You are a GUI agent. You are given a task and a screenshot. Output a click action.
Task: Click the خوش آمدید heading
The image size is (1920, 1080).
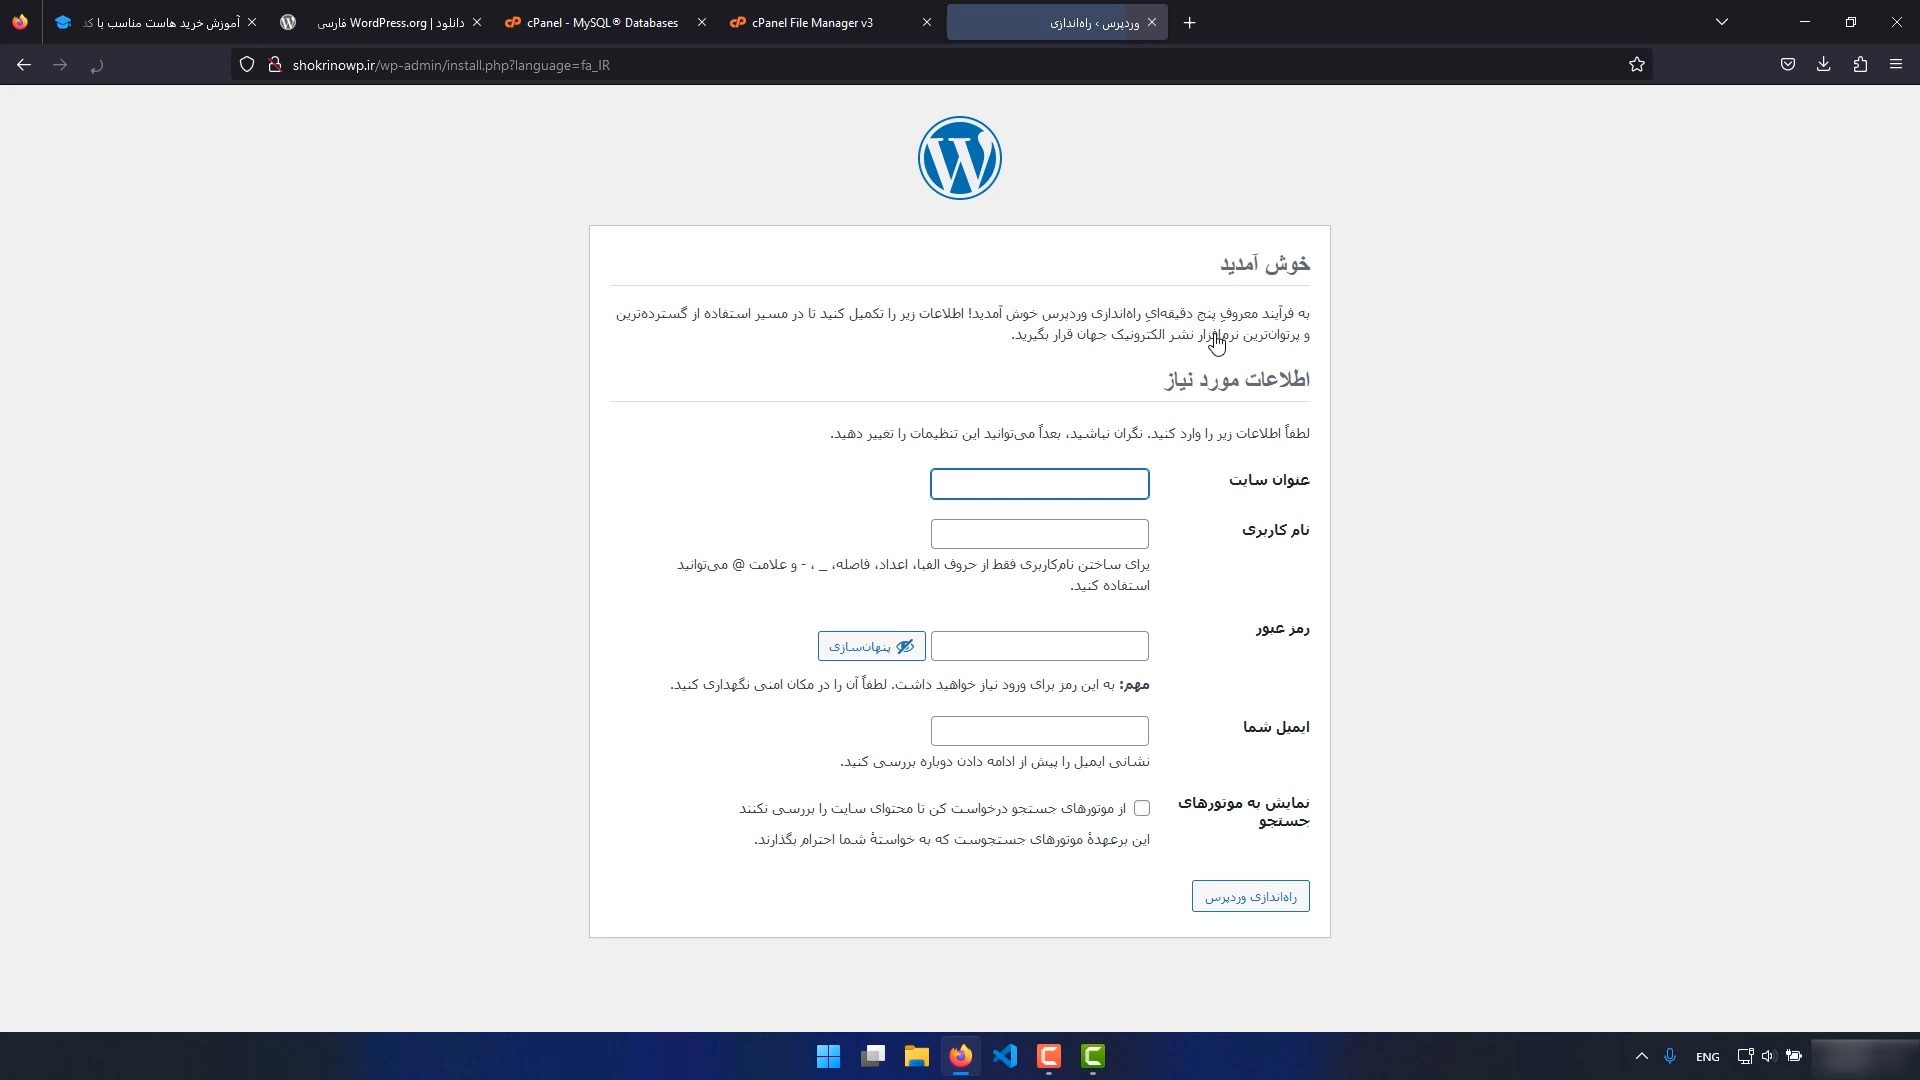pyautogui.click(x=1265, y=264)
